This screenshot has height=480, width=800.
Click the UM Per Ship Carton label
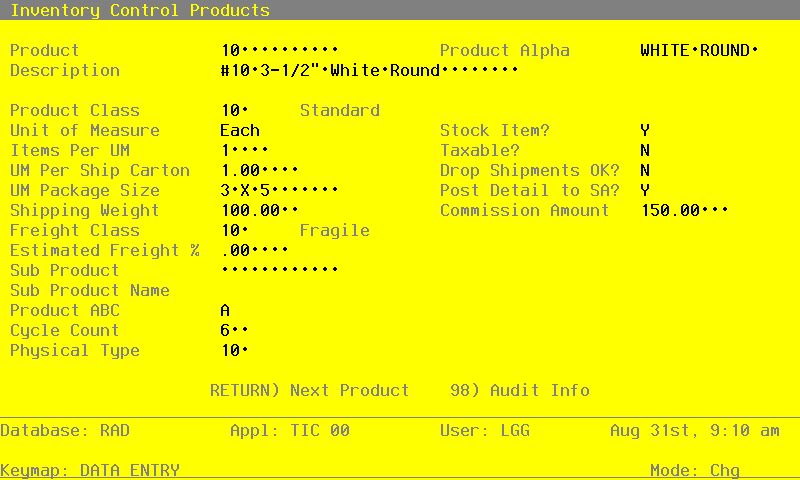pos(99,170)
